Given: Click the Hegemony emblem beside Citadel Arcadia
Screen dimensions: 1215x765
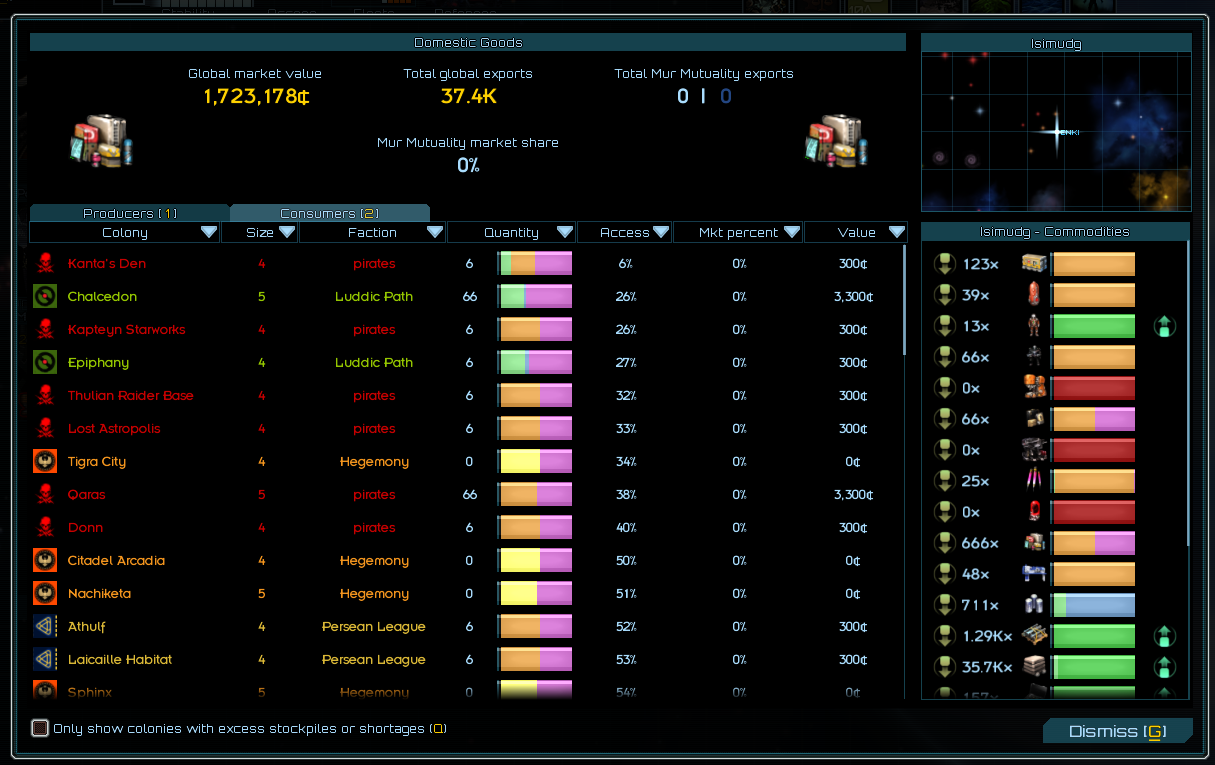Looking at the screenshot, I should pos(44,561).
